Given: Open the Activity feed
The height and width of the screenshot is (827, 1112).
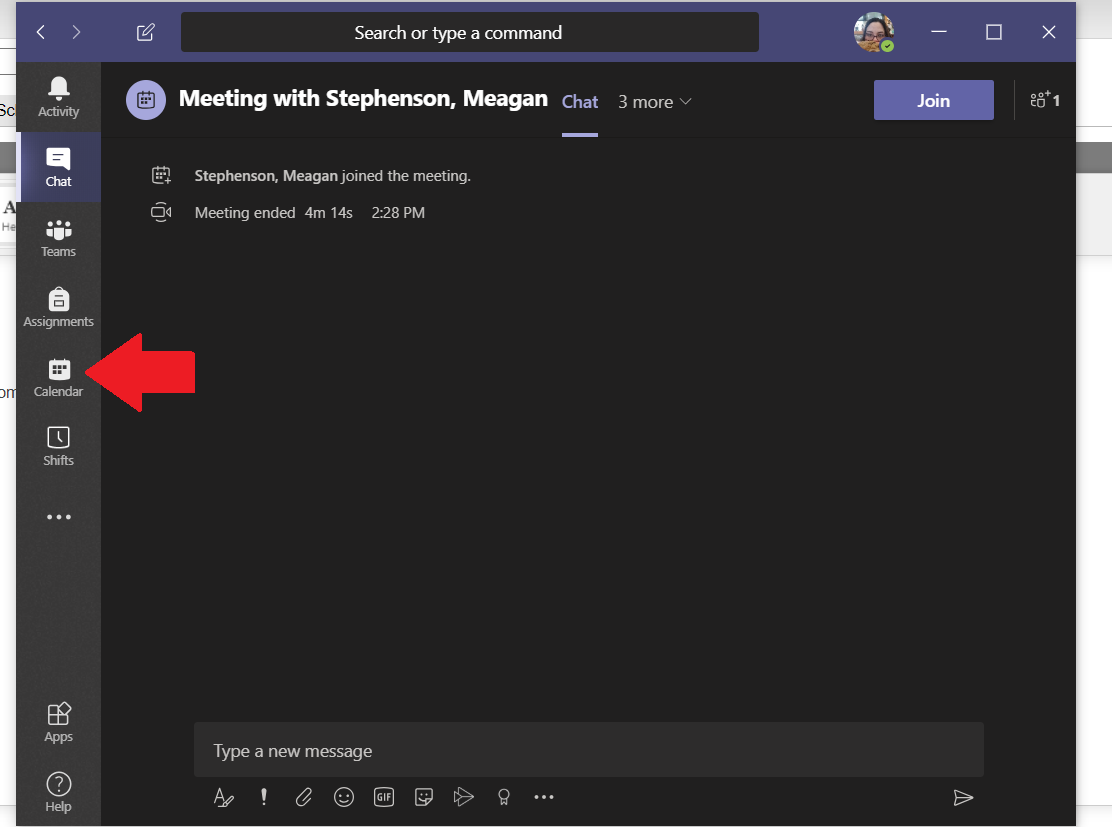Looking at the screenshot, I should tap(58, 96).
